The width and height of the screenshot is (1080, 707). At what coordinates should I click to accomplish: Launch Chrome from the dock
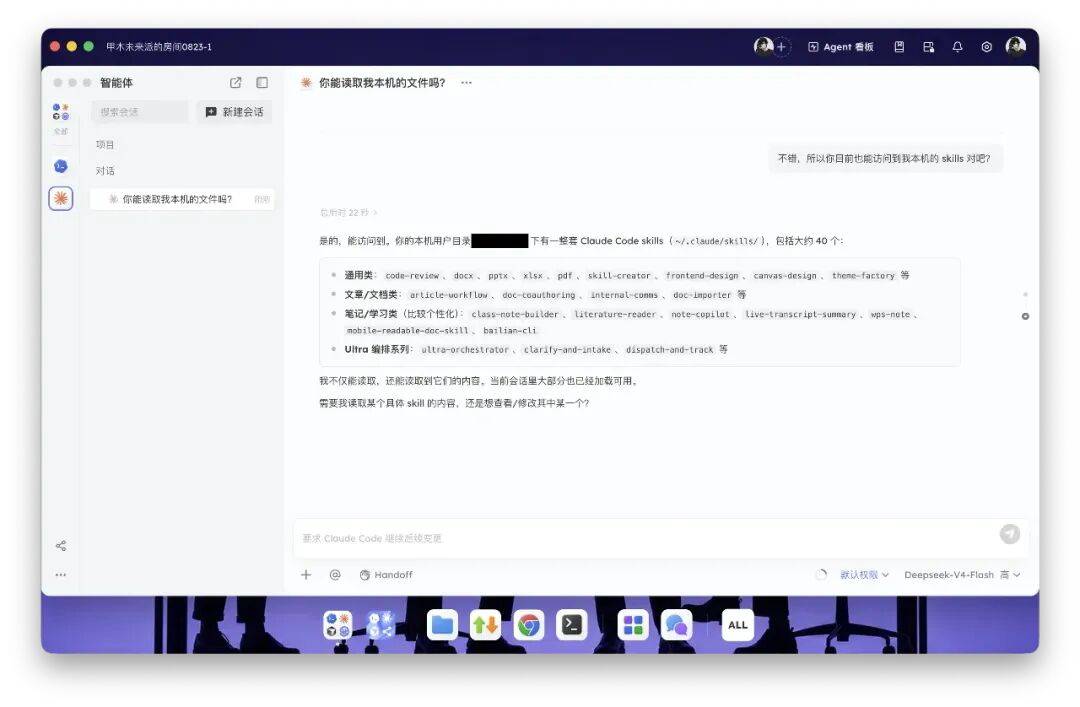[529, 625]
